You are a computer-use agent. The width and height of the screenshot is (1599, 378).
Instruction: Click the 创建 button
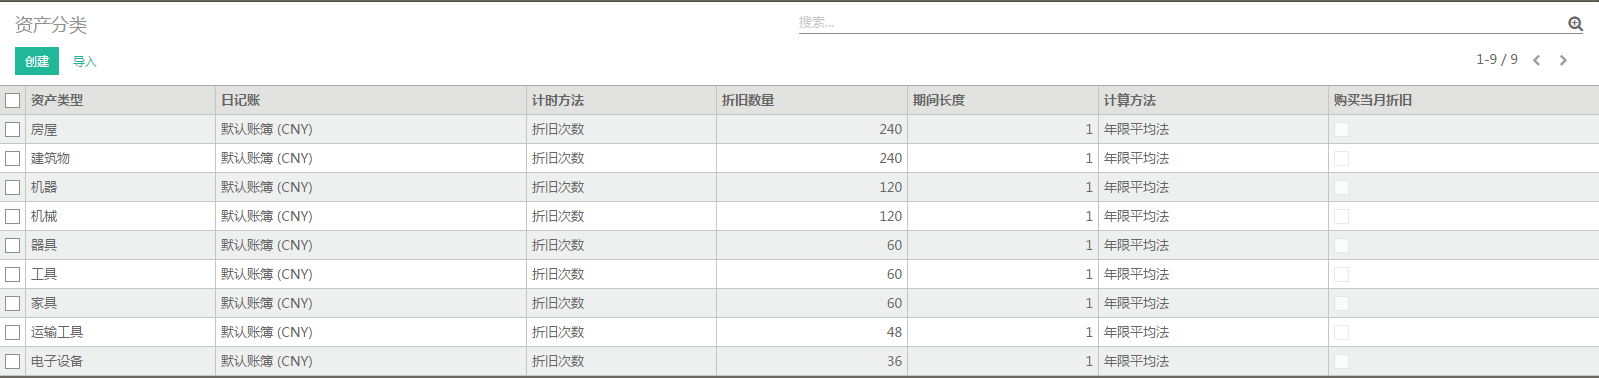coord(37,61)
